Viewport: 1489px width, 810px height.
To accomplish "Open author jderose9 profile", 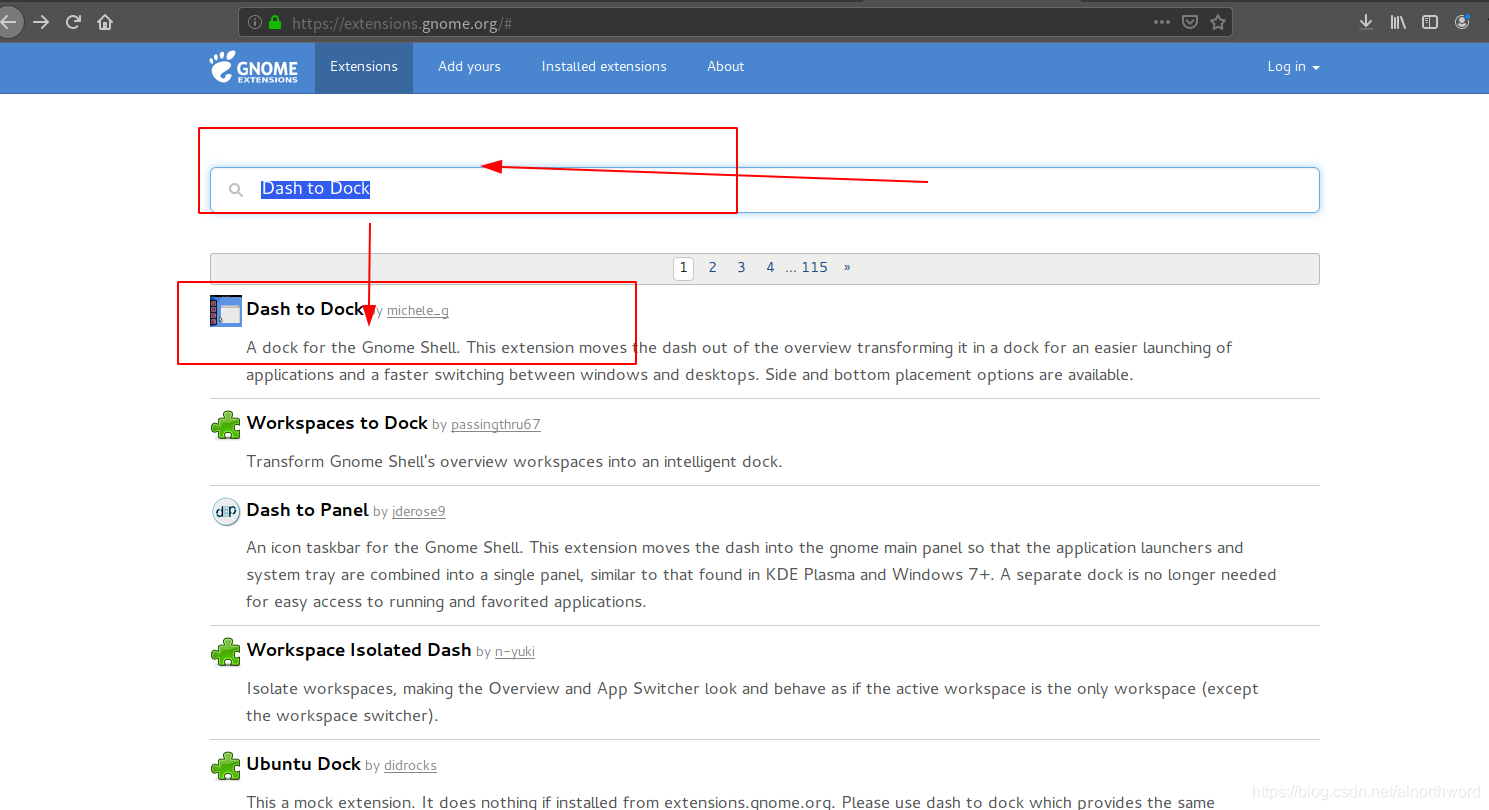I will point(419,512).
